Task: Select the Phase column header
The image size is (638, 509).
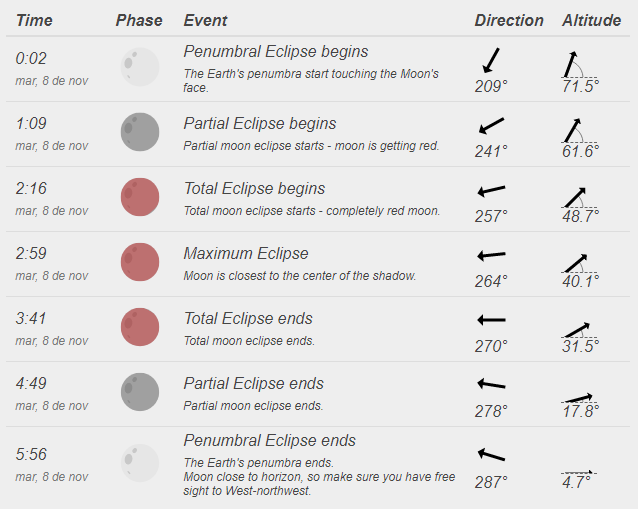Action: [x=139, y=20]
